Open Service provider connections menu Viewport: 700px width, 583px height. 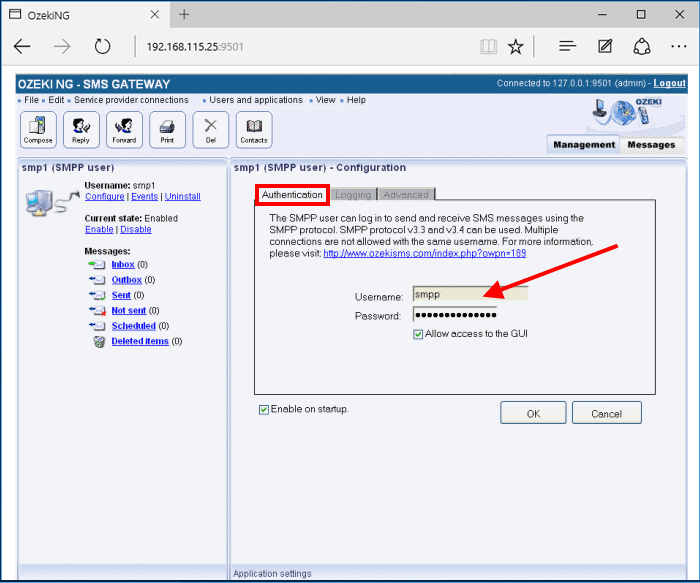tap(131, 100)
